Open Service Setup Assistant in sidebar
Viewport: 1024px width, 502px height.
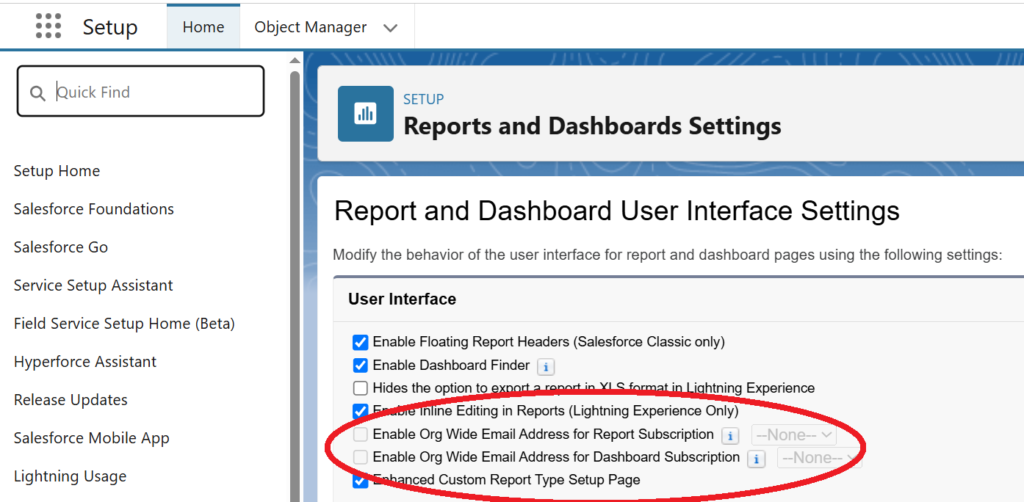(x=93, y=285)
